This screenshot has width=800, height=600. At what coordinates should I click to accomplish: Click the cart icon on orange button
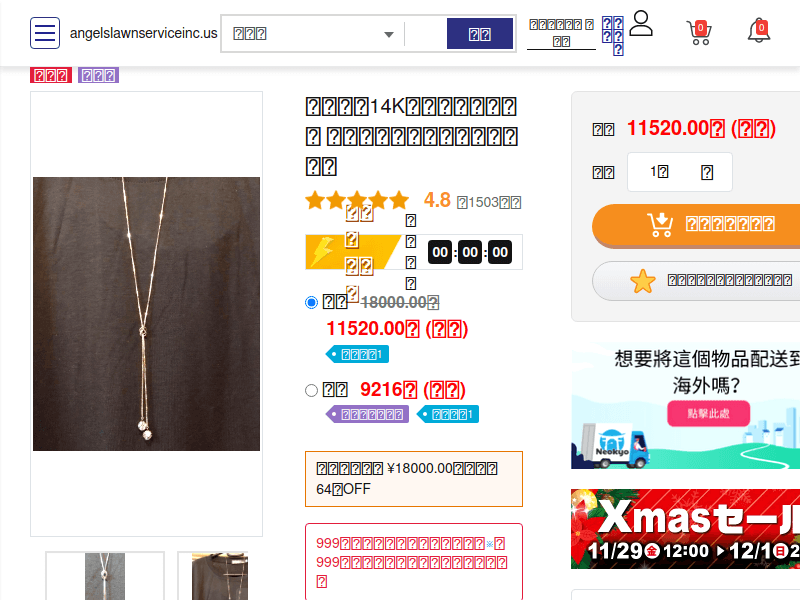660,224
